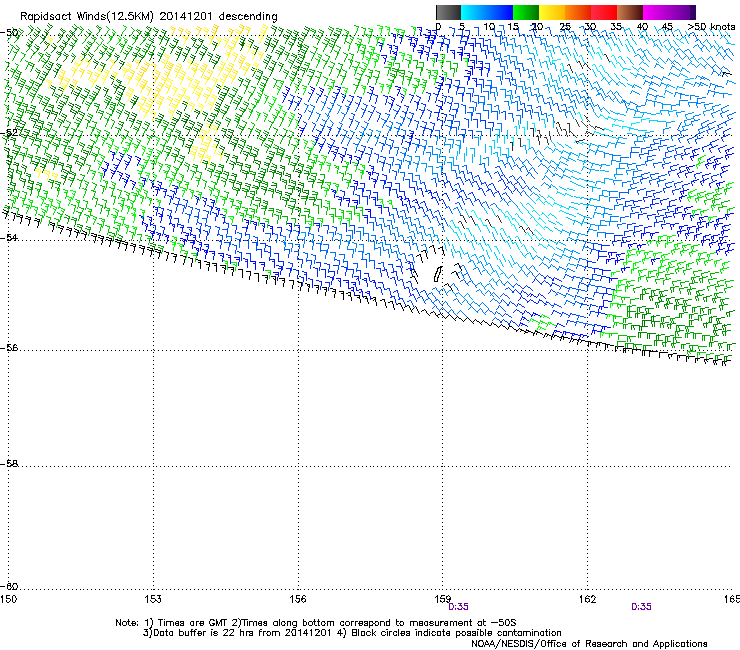Click the '25' legend scale label
740x650 pixels.
point(565,27)
